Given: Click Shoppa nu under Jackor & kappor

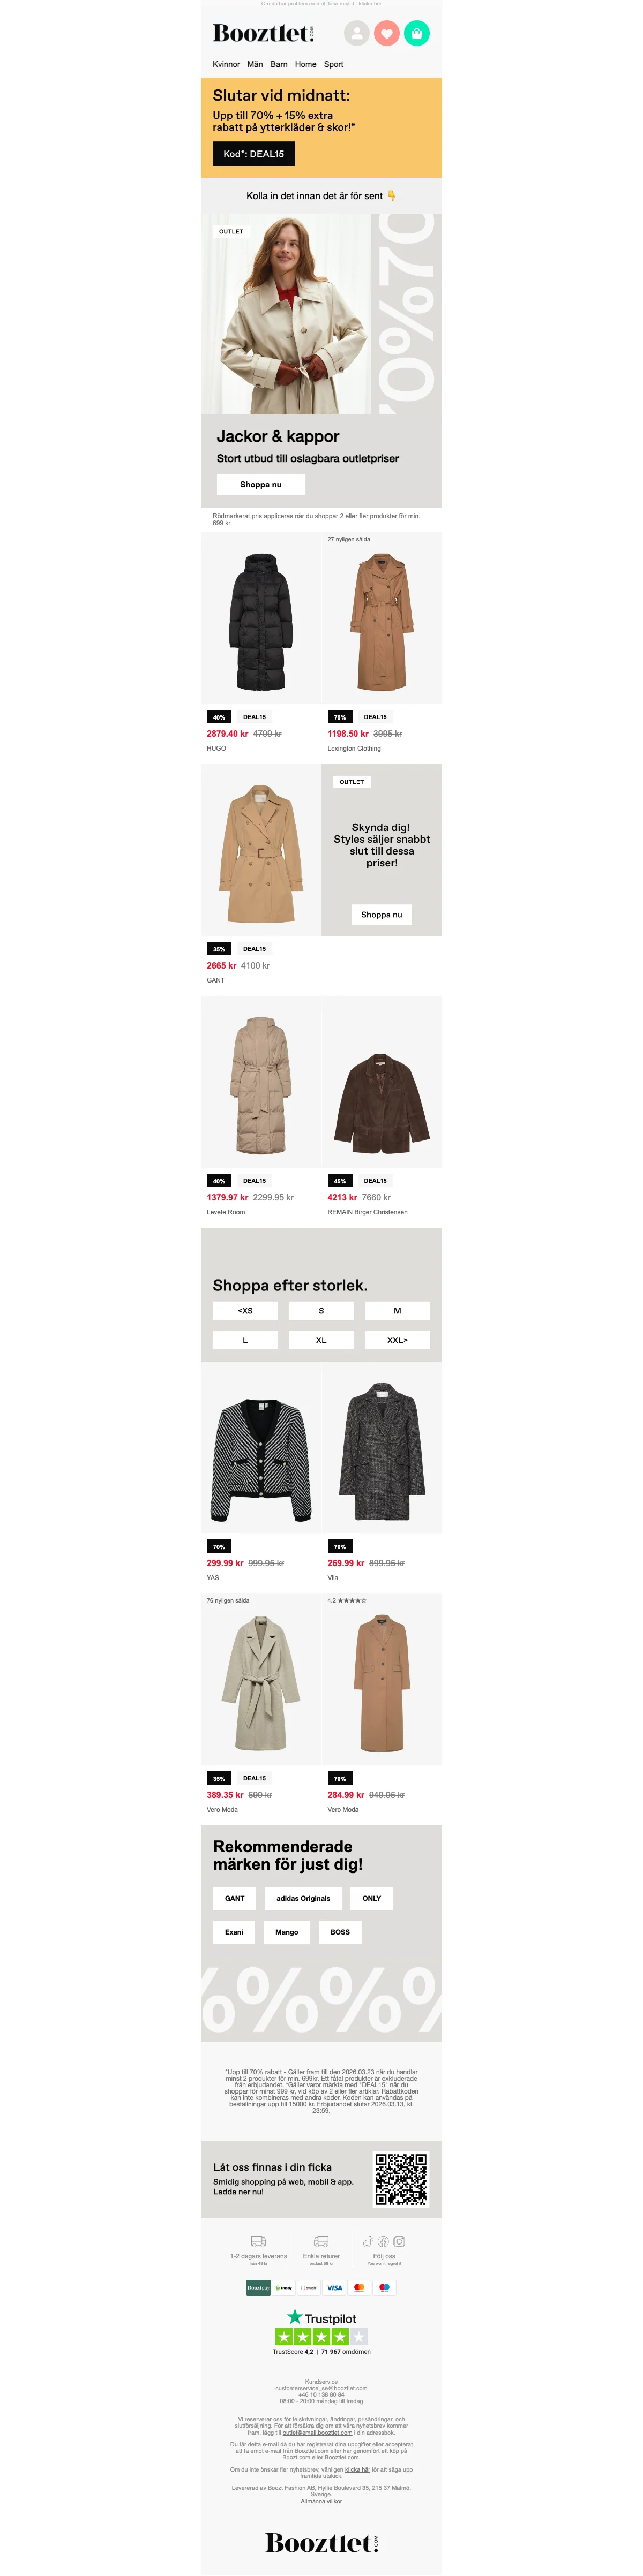Looking at the screenshot, I should pos(261,484).
